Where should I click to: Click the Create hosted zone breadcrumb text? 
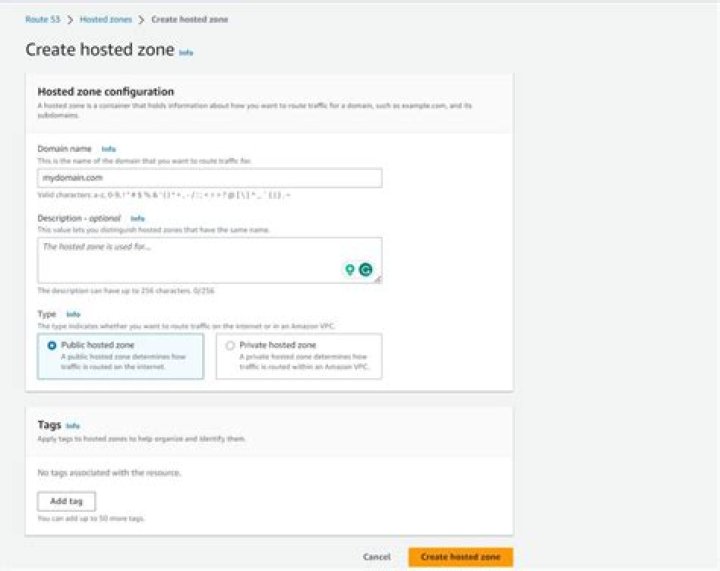click(189, 19)
